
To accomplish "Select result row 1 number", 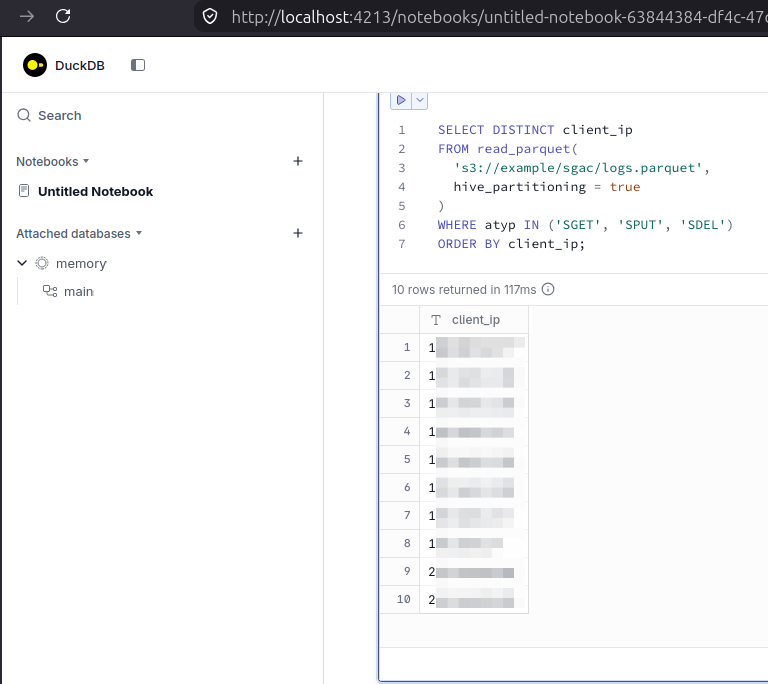I will click(x=407, y=347).
